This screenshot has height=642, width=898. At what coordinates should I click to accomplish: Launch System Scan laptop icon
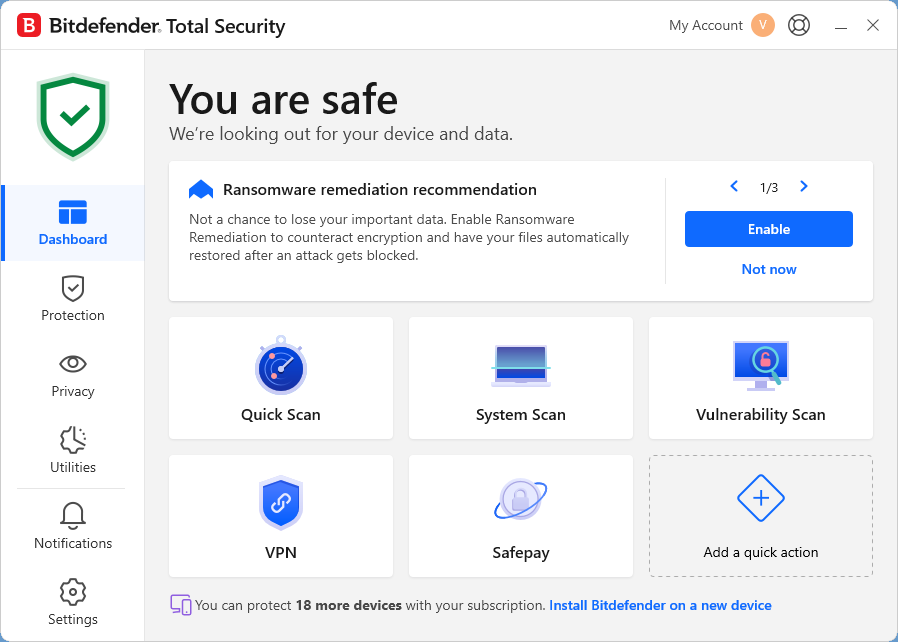coord(521,366)
